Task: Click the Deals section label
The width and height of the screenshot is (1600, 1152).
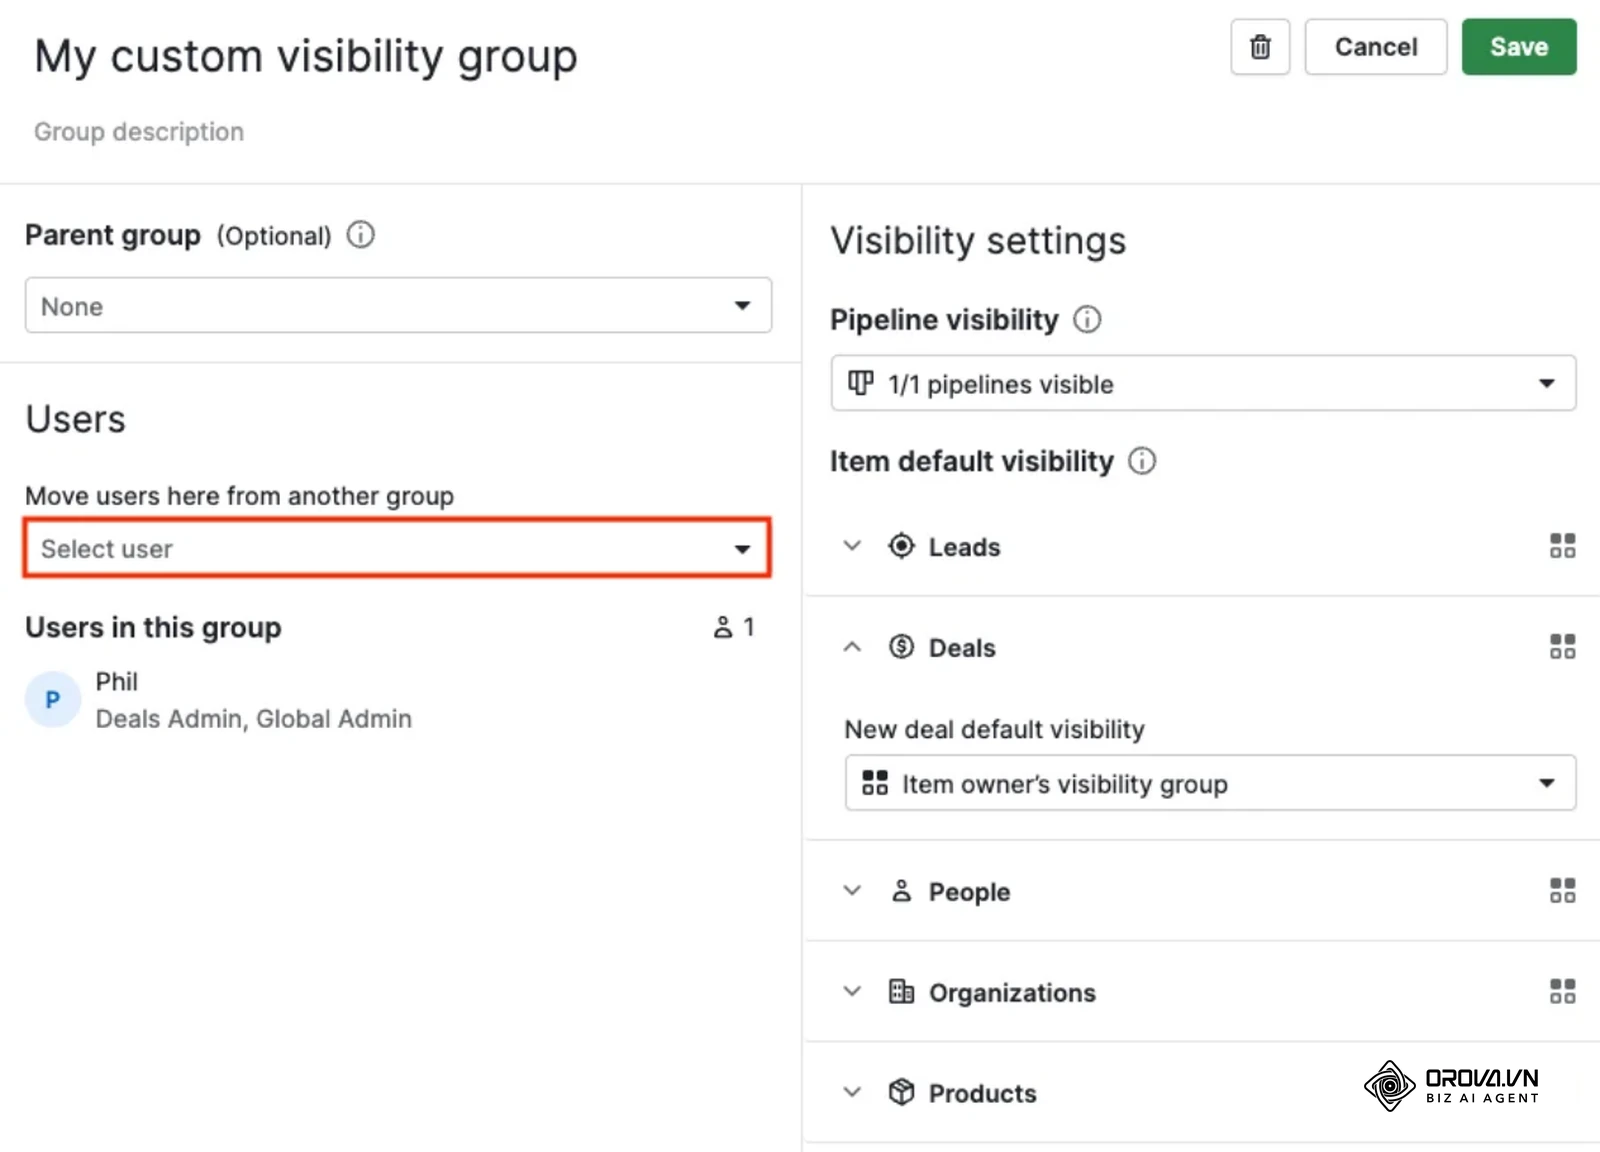Action: coord(962,648)
